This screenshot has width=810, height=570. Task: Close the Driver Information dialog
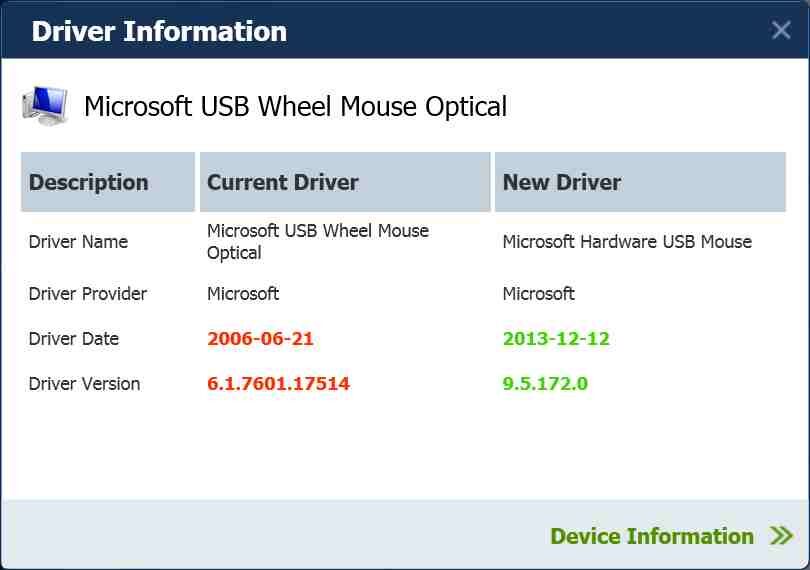781,30
